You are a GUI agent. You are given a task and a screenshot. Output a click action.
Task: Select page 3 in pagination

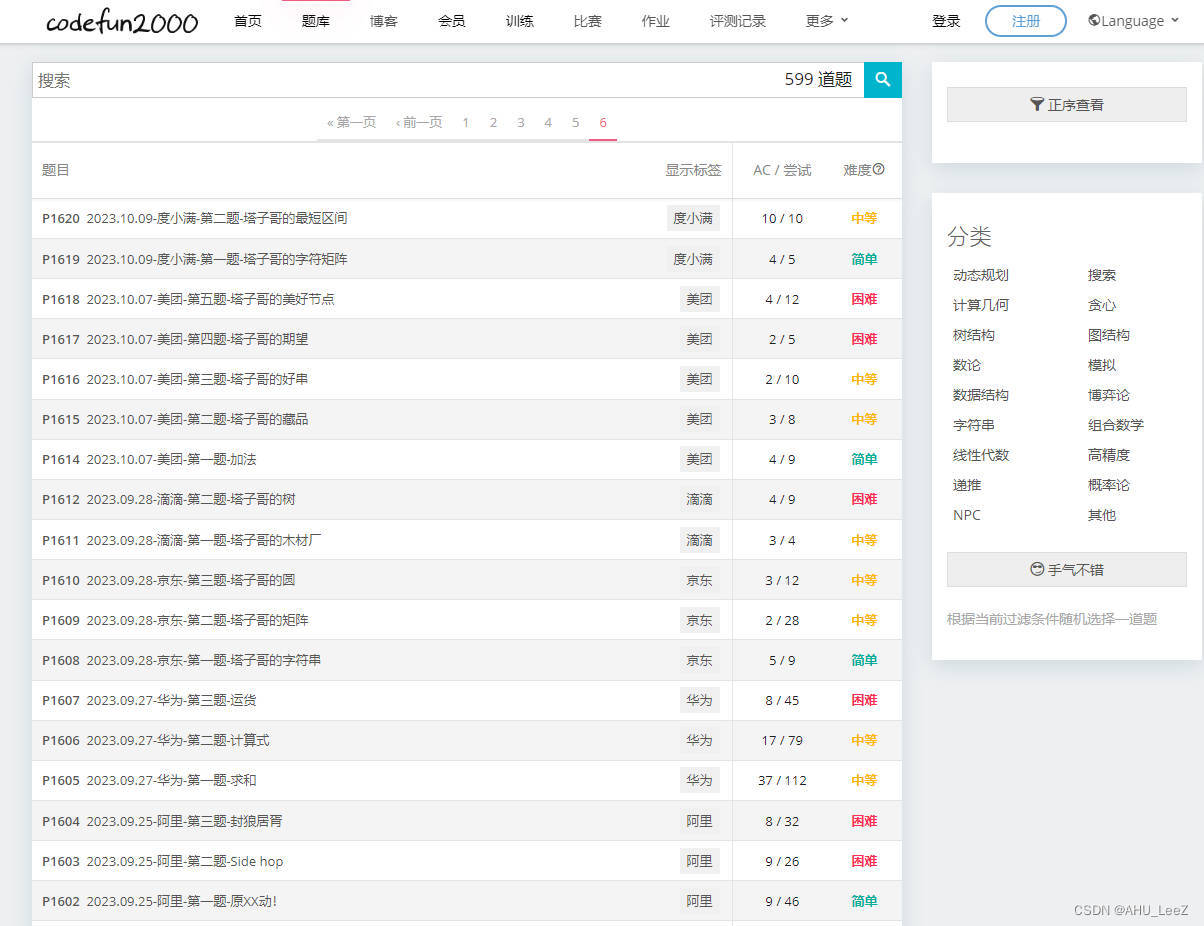click(x=521, y=122)
